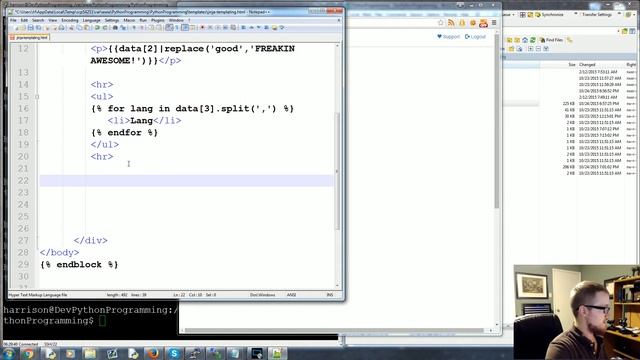Screen dimensions: 640x360
Task: Open the Settings menu in Notepad++
Action: click(x=112, y=20)
